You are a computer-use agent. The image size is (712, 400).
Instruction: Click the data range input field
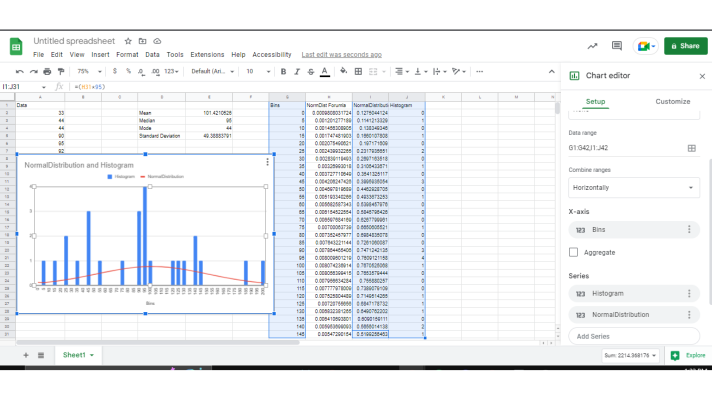click(x=626, y=148)
